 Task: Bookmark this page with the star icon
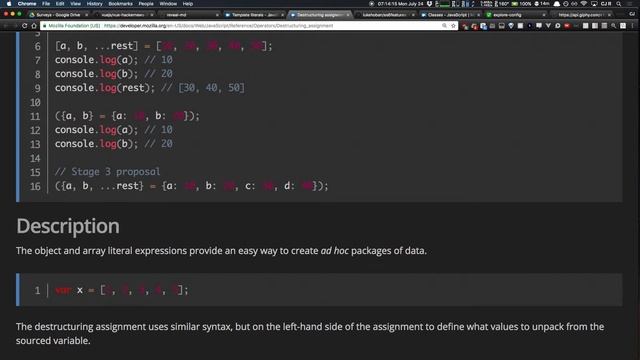(x=453, y=26)
